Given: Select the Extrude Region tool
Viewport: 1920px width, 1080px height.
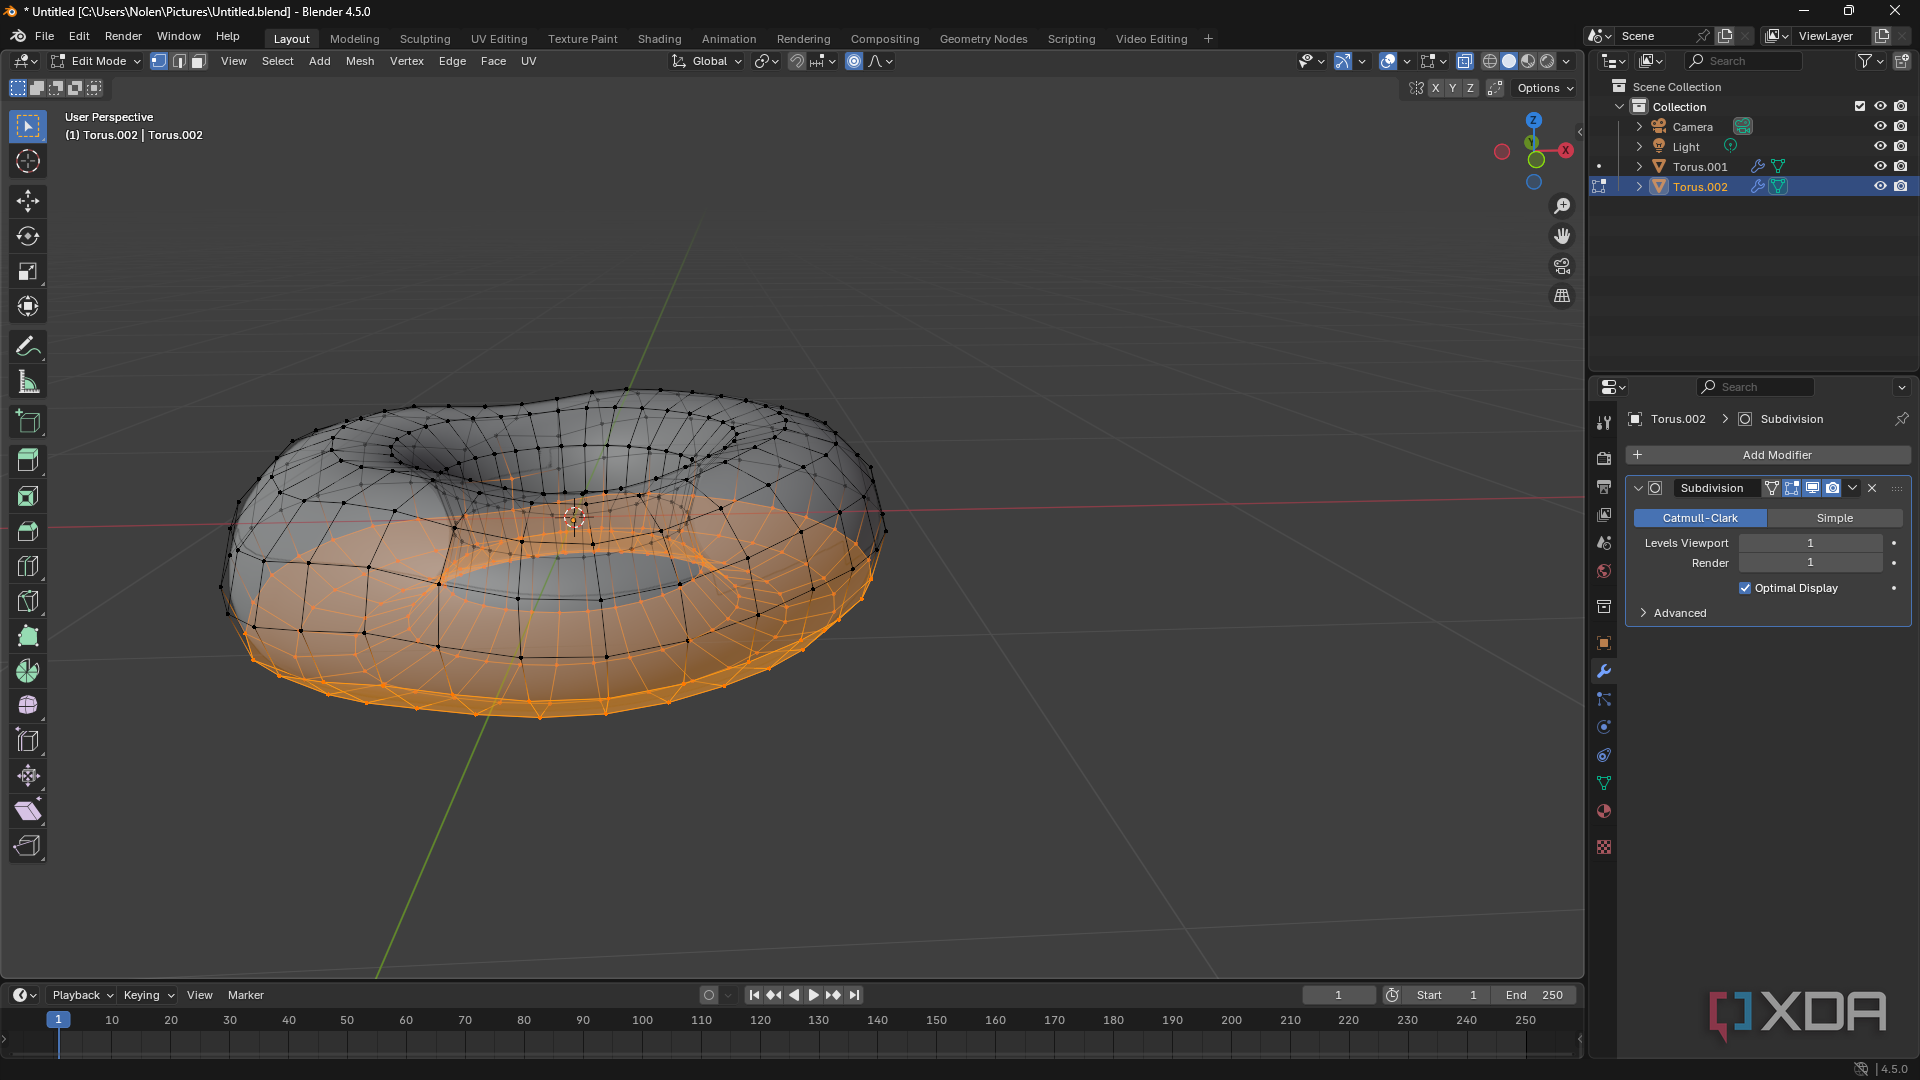Looking at the screenshot, I should [x=28, y=460].
